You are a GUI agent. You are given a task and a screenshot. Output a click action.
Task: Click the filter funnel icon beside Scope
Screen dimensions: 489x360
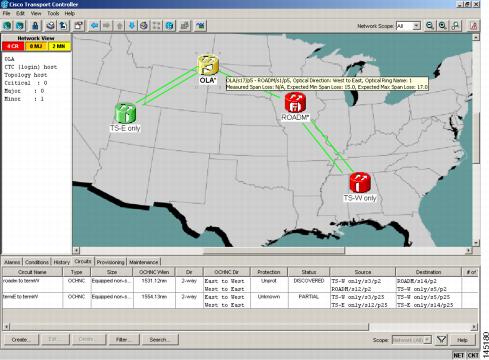[441, 340]
